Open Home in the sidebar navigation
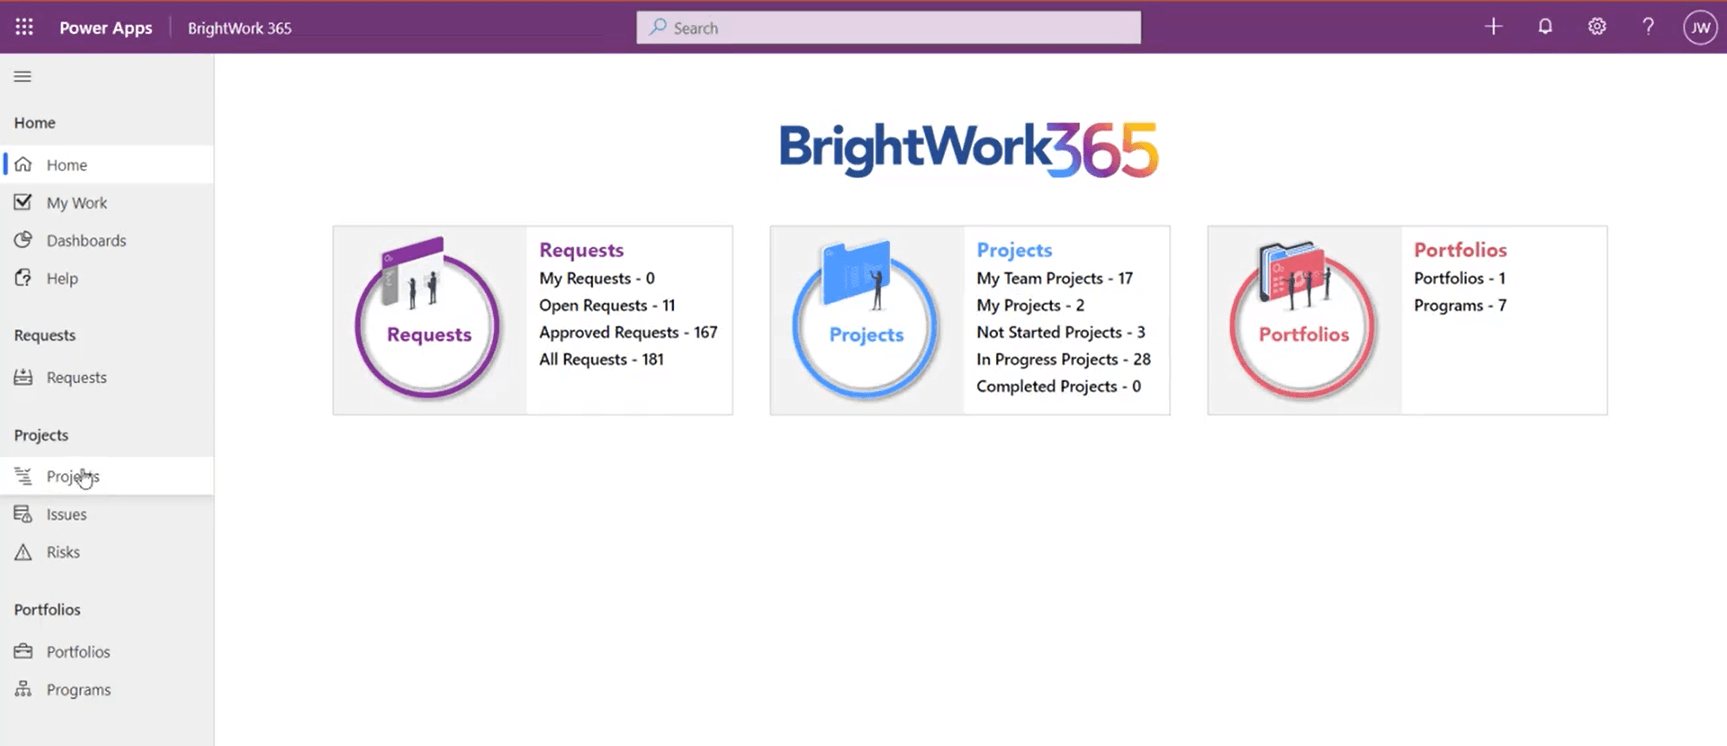Image resolution: width=1727 pixels, height=746 pixels. pyautogui.click(x=107, y=164)
